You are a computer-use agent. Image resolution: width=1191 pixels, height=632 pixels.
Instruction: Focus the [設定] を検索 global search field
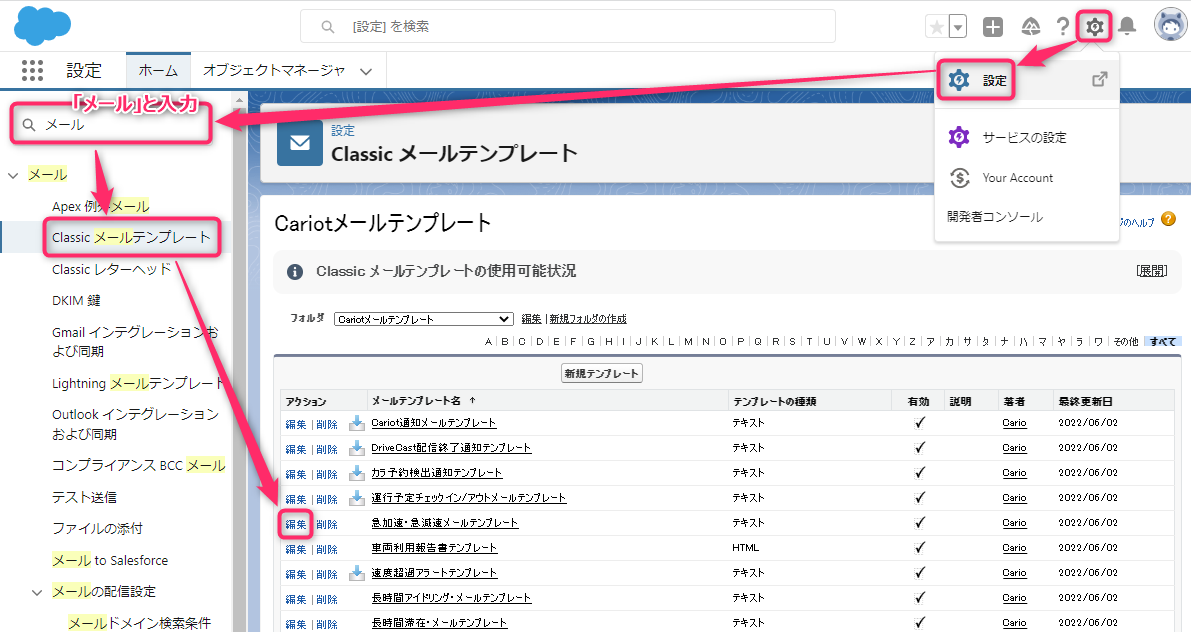click(567, 27)
